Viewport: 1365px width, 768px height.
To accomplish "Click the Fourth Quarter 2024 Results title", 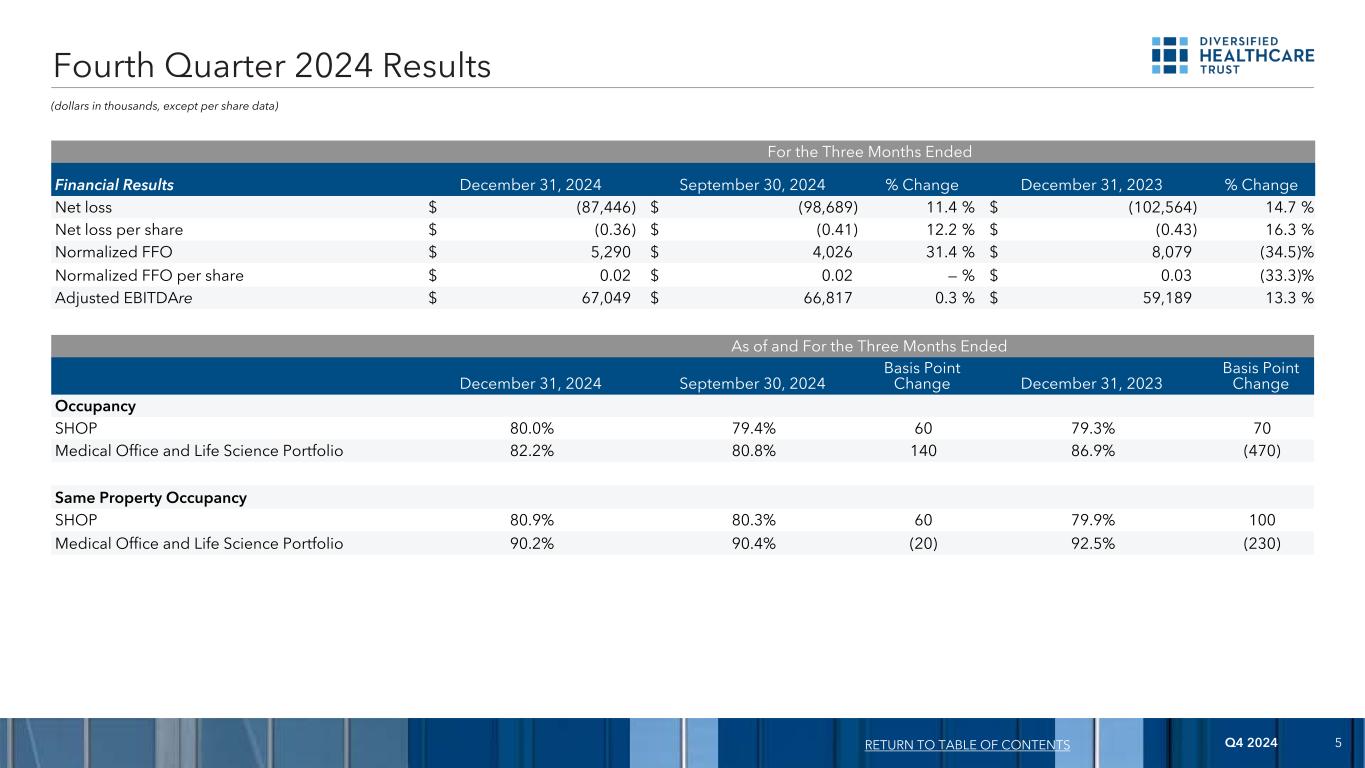I will point(271,66).
